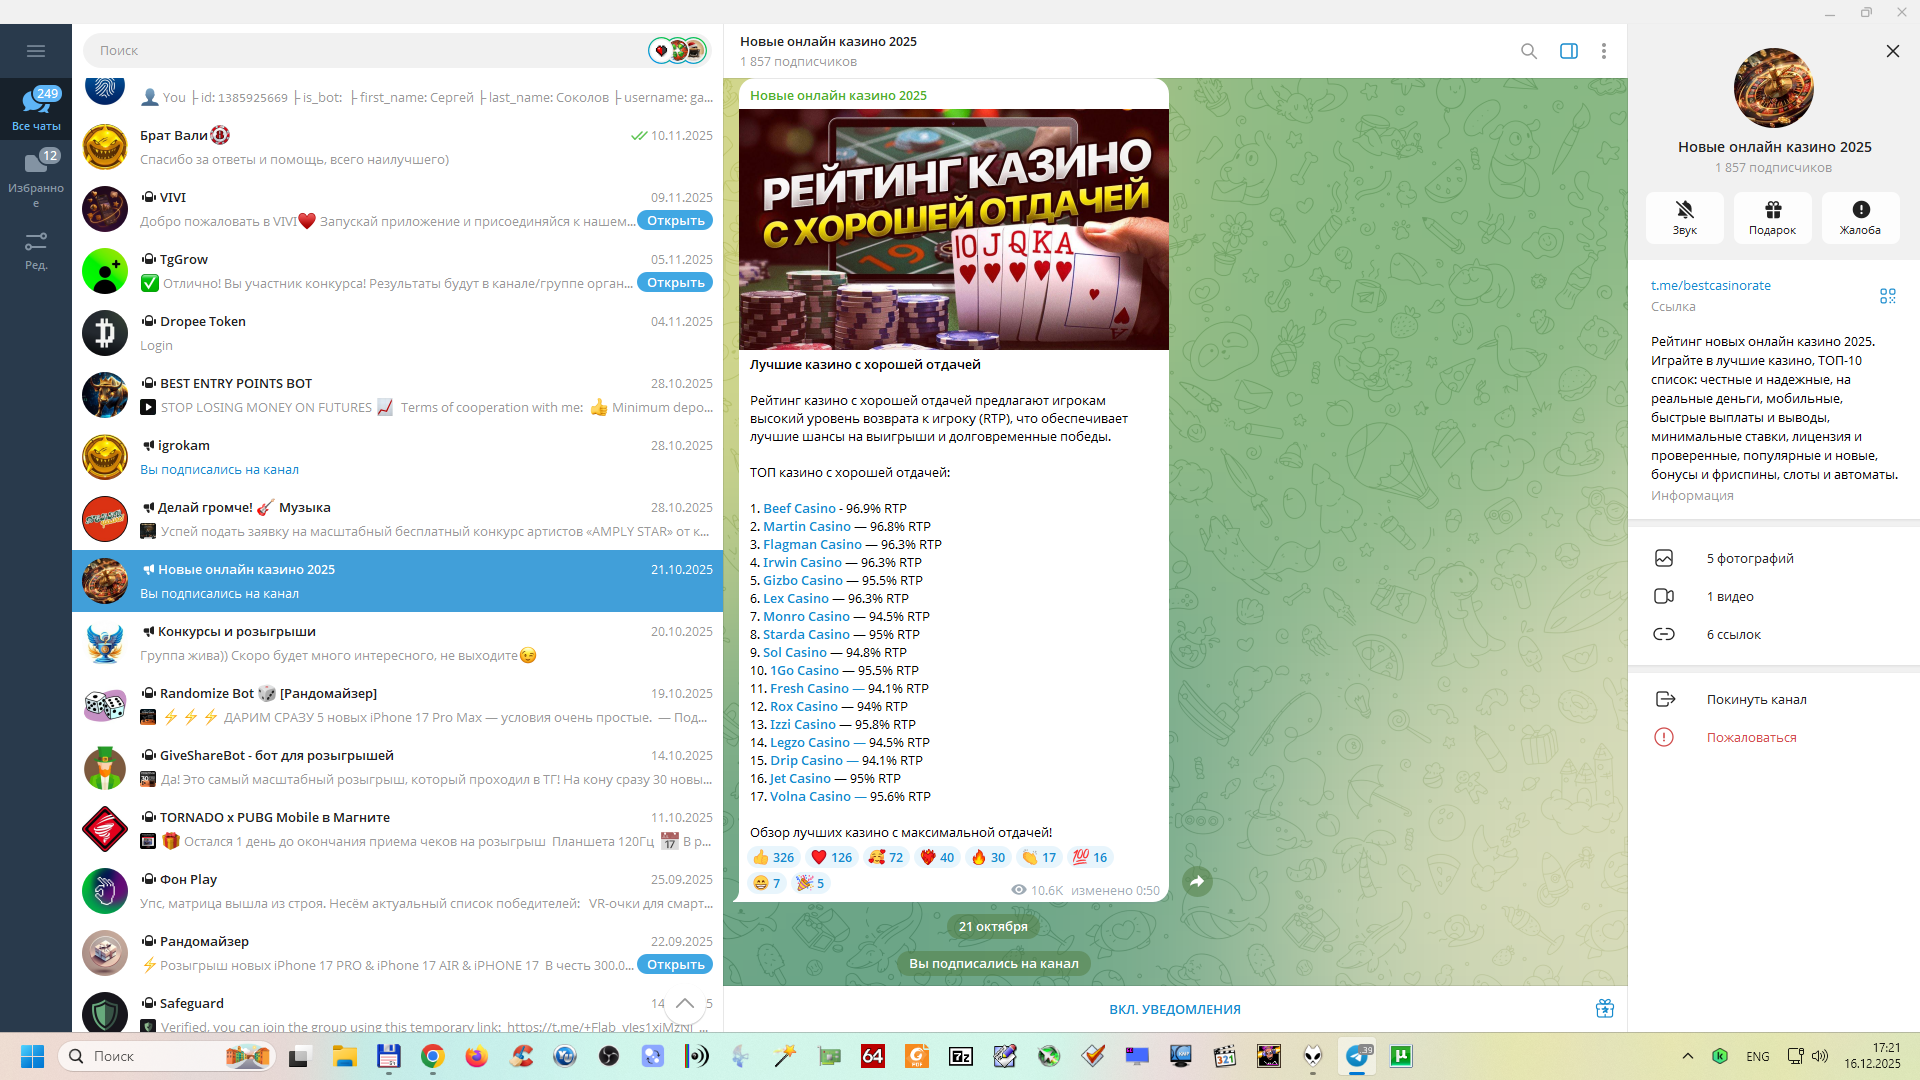Open the t.me/bestcasinorate link
Image resolution: width=1920 pixels, height=1080 pixels.
[x=1710, y=285]
